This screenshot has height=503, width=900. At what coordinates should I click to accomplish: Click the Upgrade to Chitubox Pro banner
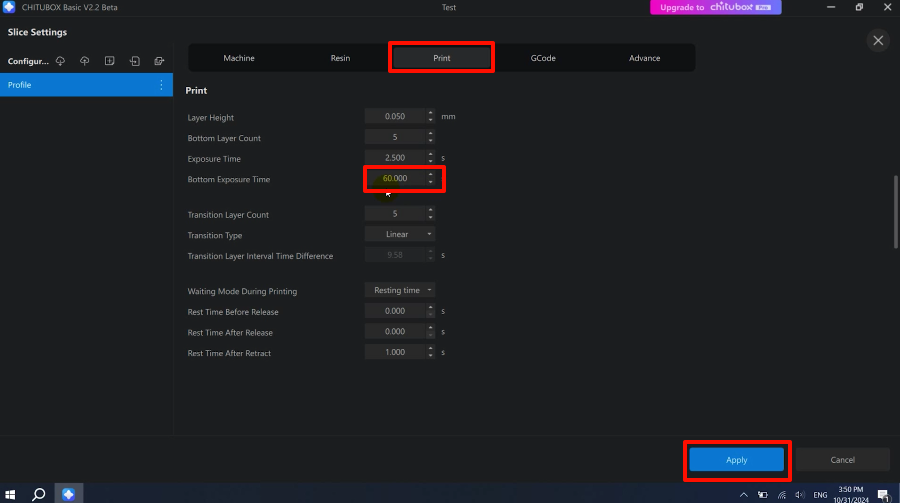point(715,7)
